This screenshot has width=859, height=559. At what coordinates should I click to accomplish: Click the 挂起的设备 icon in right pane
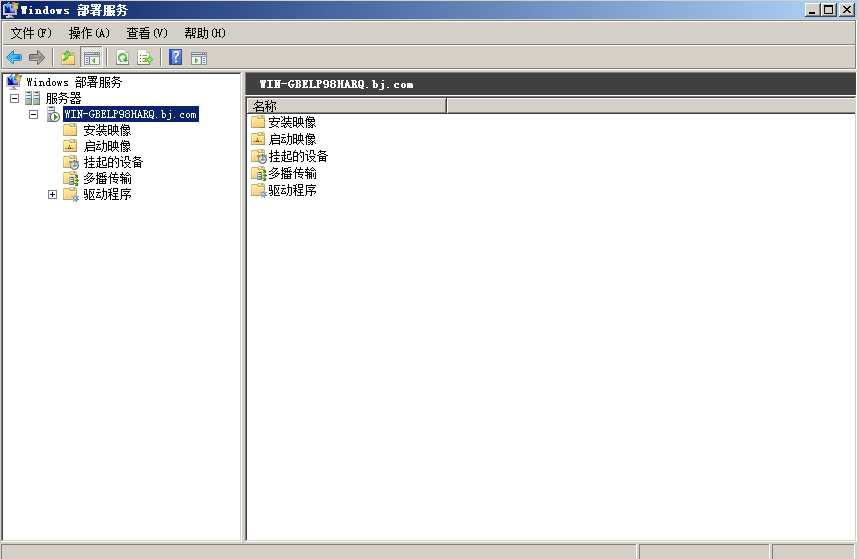(259, 156)
